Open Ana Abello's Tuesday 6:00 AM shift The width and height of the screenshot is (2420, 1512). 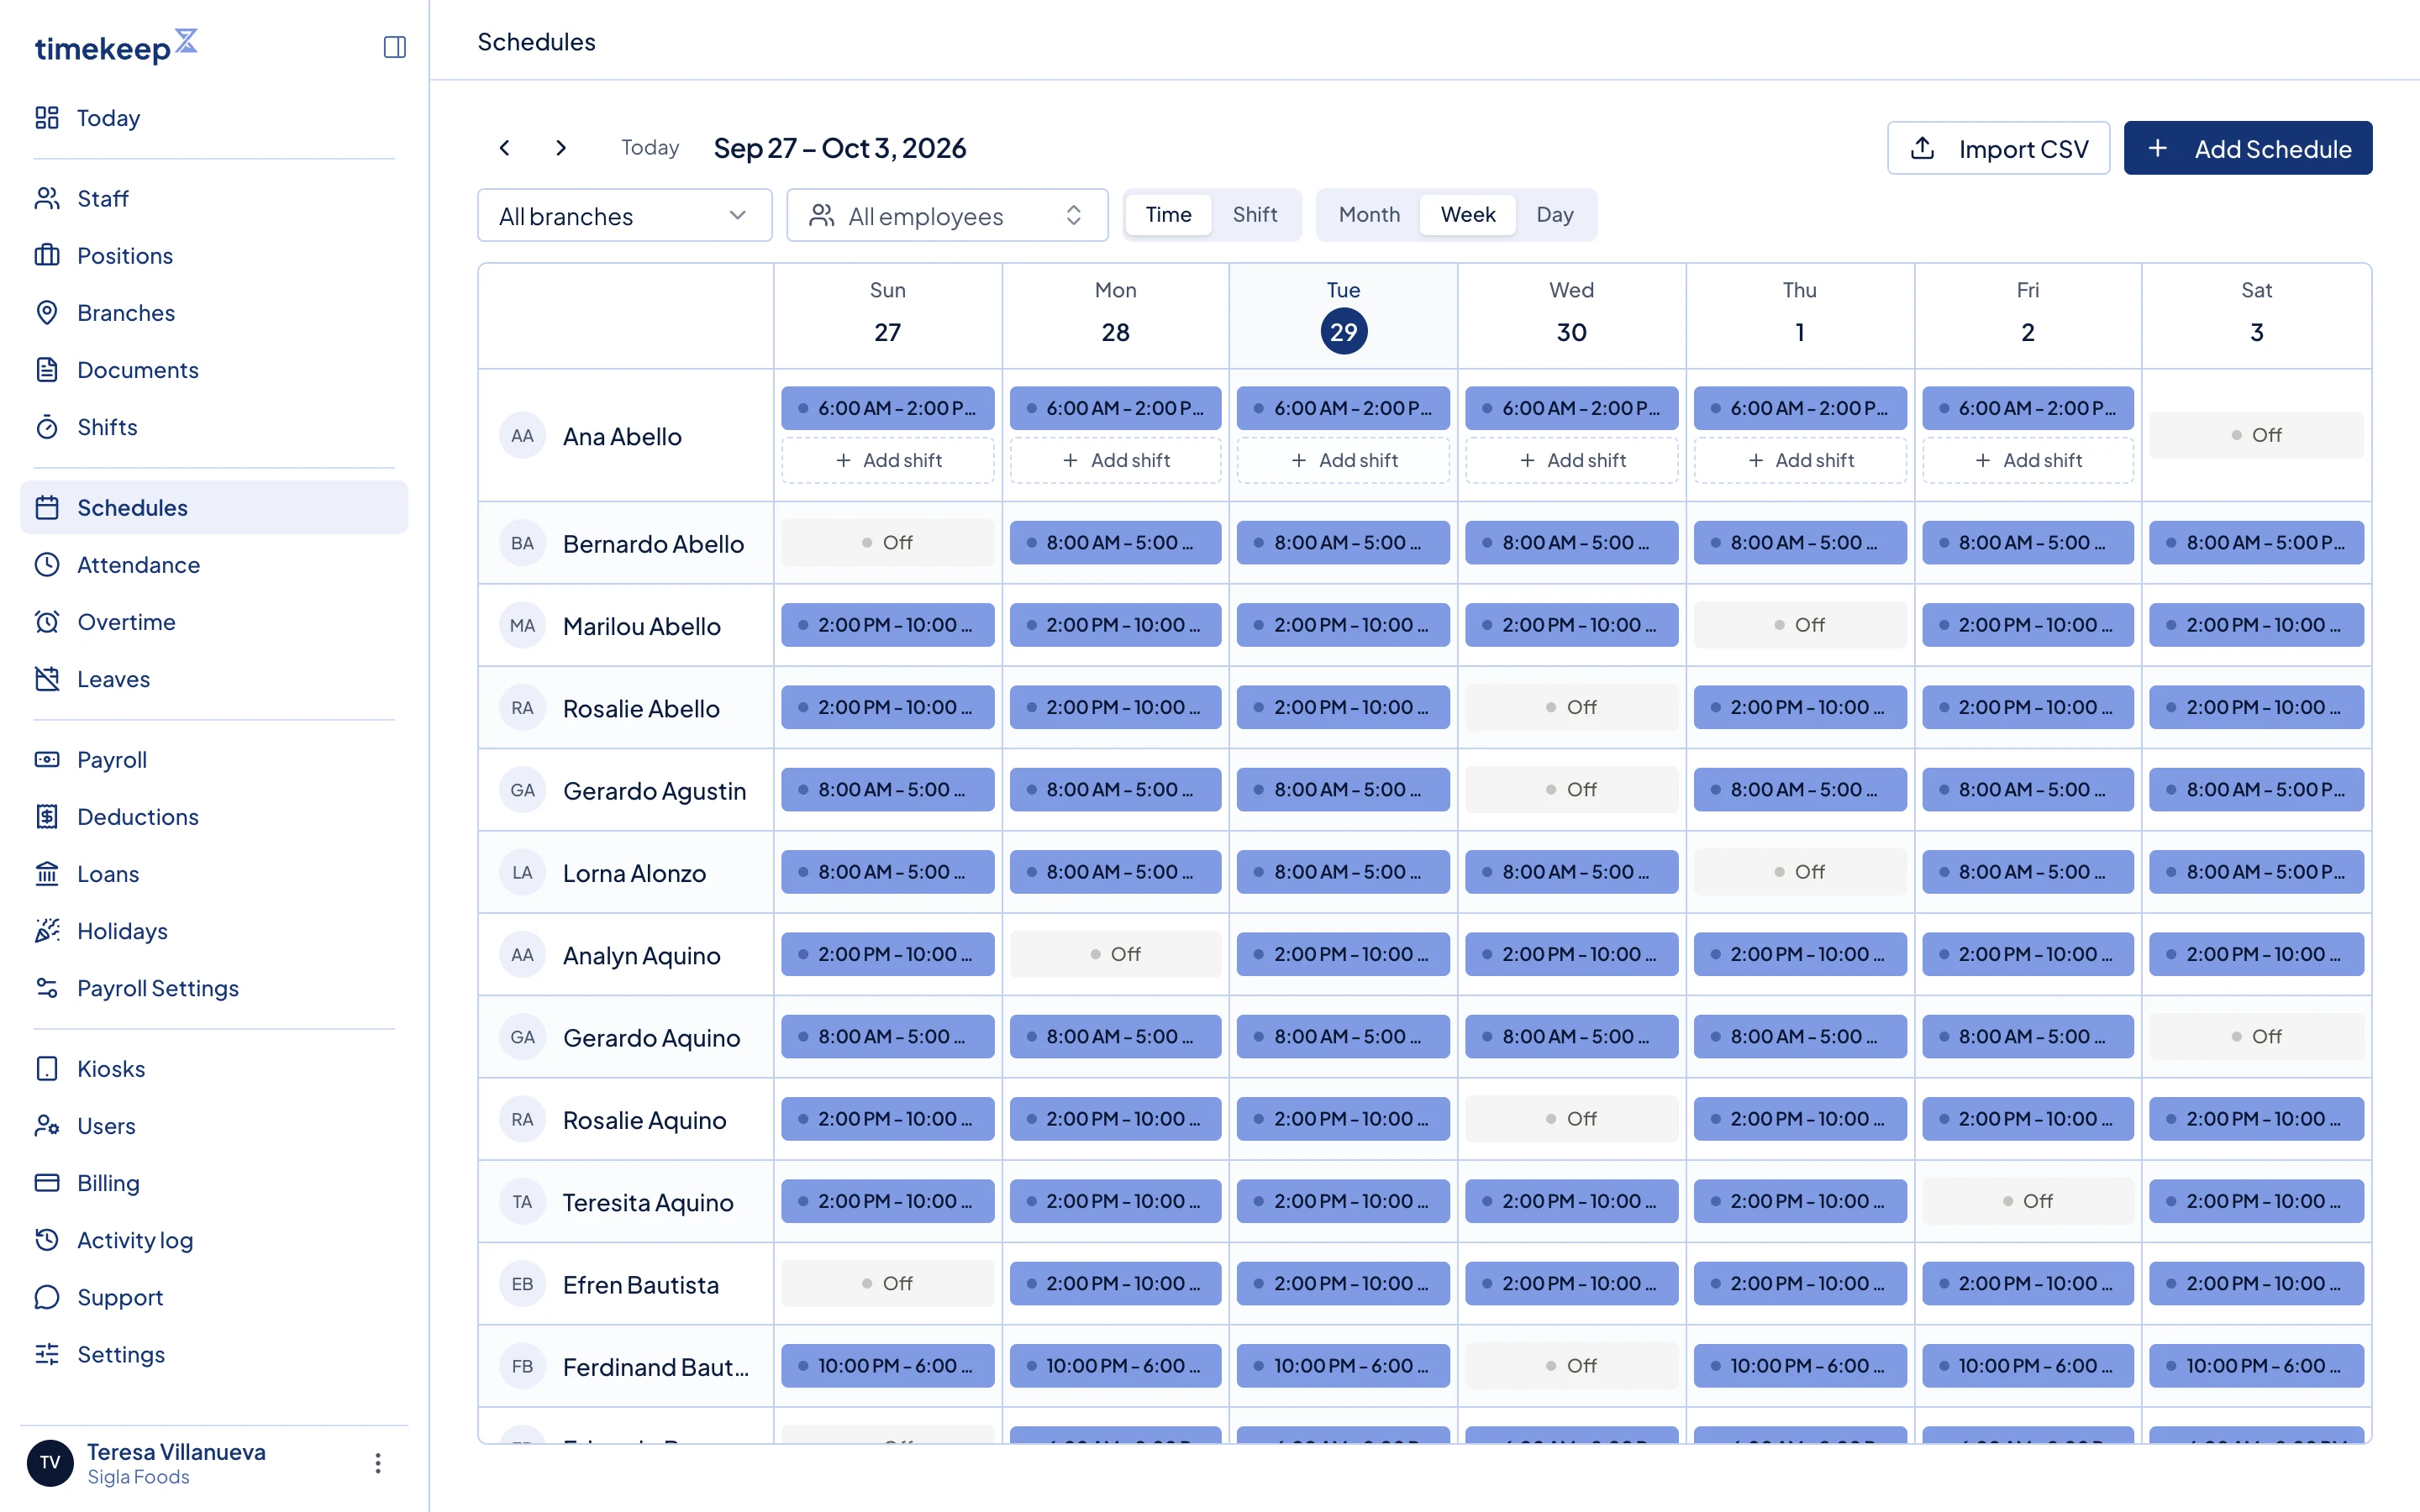coord(1343,408)
